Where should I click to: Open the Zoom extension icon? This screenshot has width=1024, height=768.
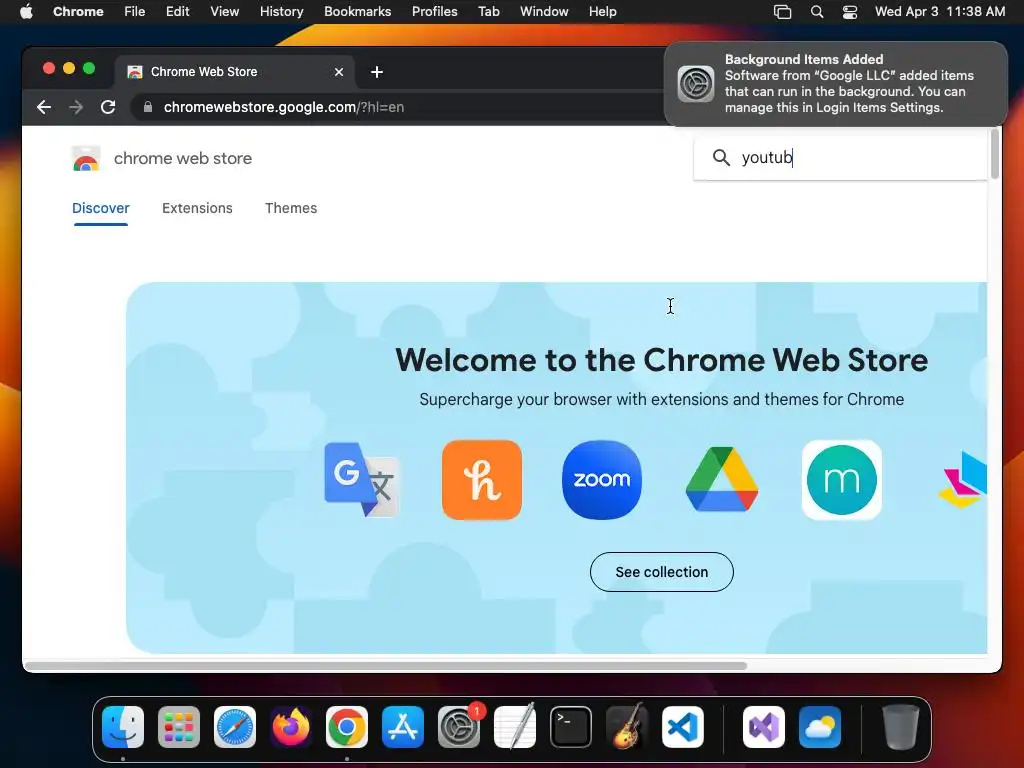[x=601, y=480]
